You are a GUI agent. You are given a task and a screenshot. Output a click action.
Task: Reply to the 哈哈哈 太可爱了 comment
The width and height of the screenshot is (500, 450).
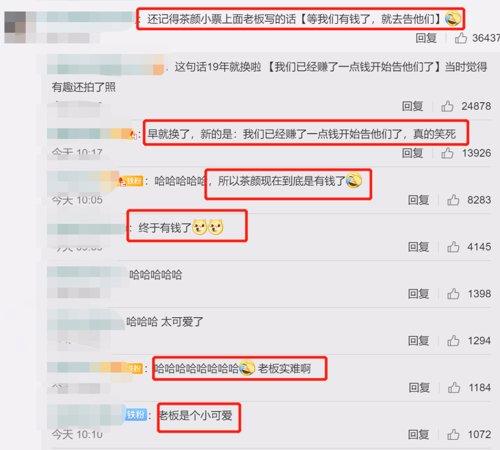click(419, 341)
